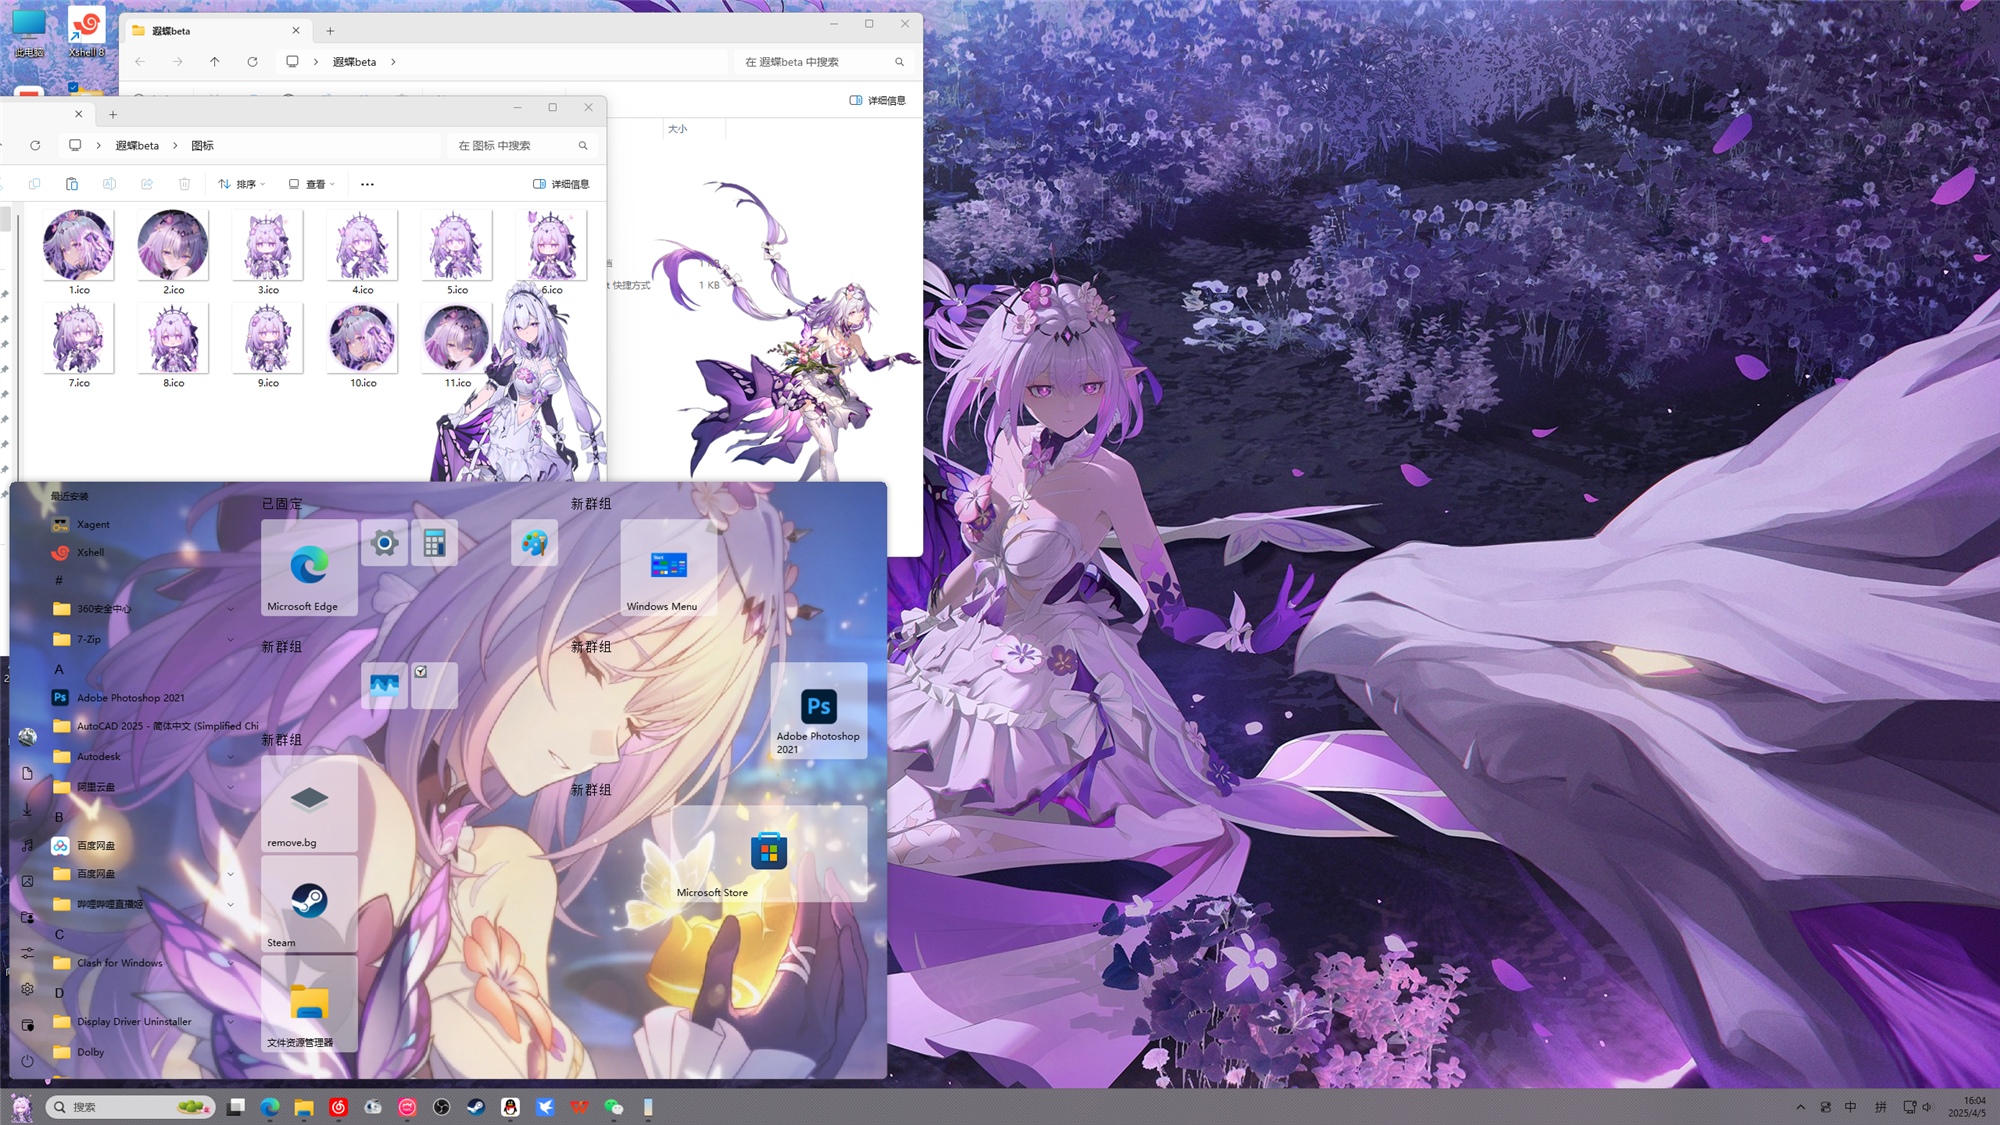Image resolution: width=2000 pixels, height=1125 pixels.
Task: Open the Microsoft Store tile
Action: [x=768, y=853]
